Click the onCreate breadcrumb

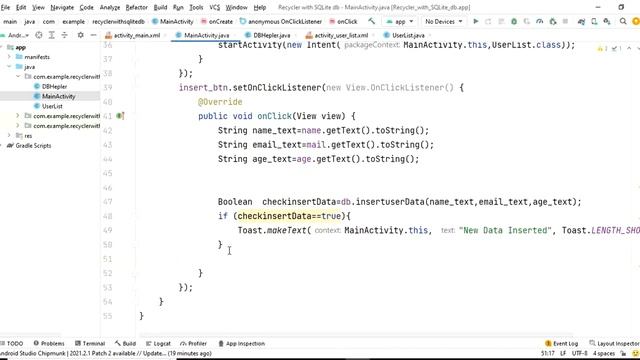(217, 21)
